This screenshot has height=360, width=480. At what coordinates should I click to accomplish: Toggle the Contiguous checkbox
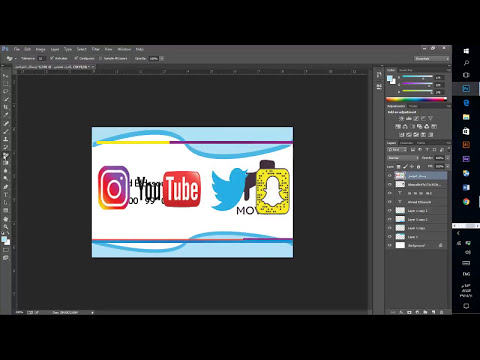(x=76, y=58)
